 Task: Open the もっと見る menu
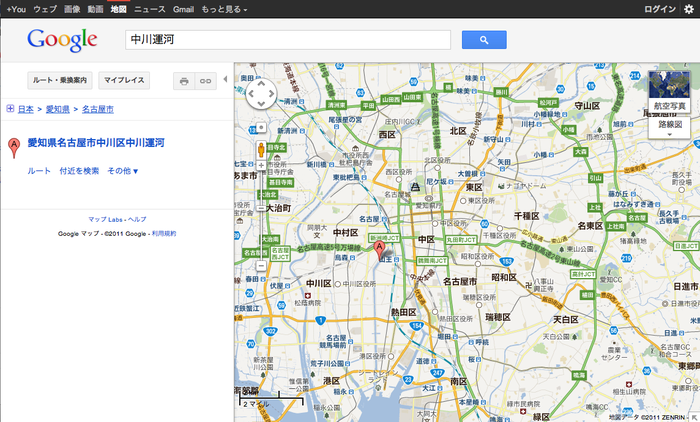coord(224,9)
